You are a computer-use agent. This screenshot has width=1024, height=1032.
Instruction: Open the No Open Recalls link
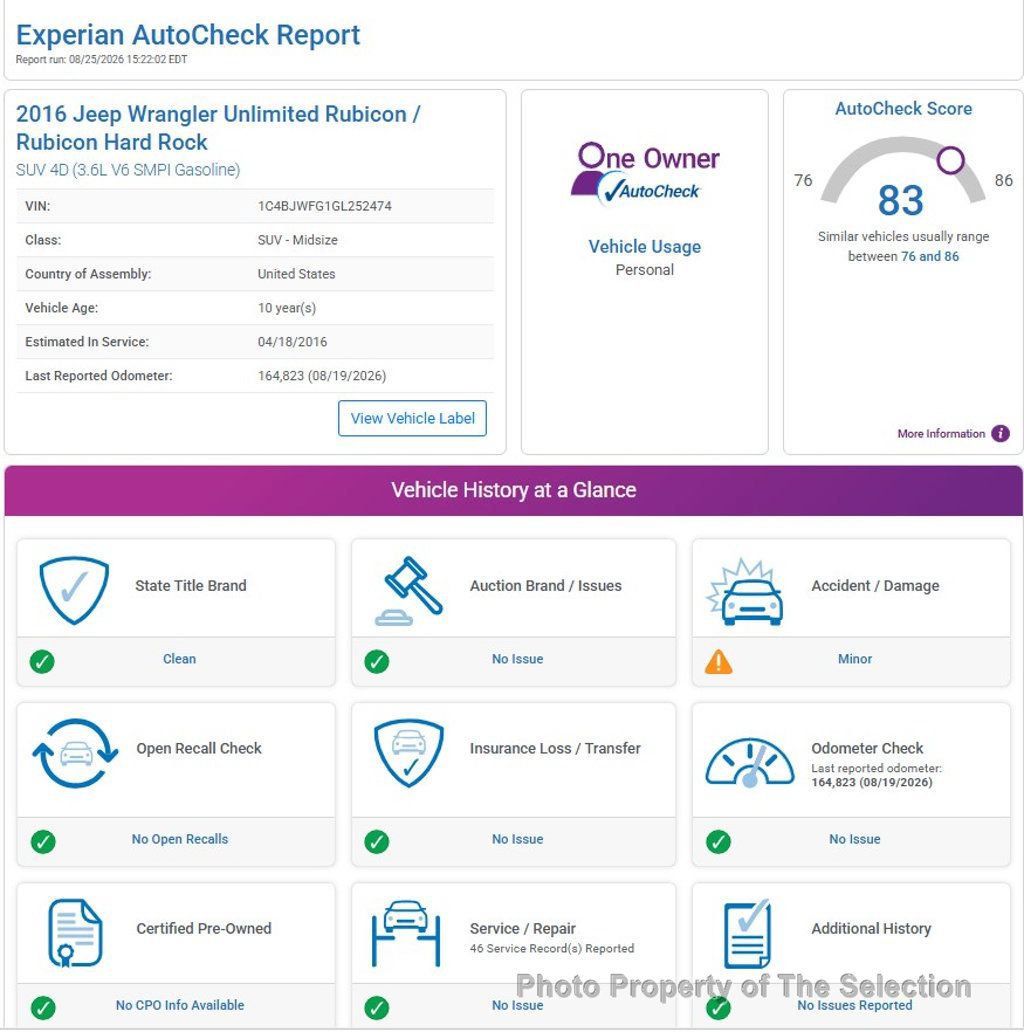(180, 839)
